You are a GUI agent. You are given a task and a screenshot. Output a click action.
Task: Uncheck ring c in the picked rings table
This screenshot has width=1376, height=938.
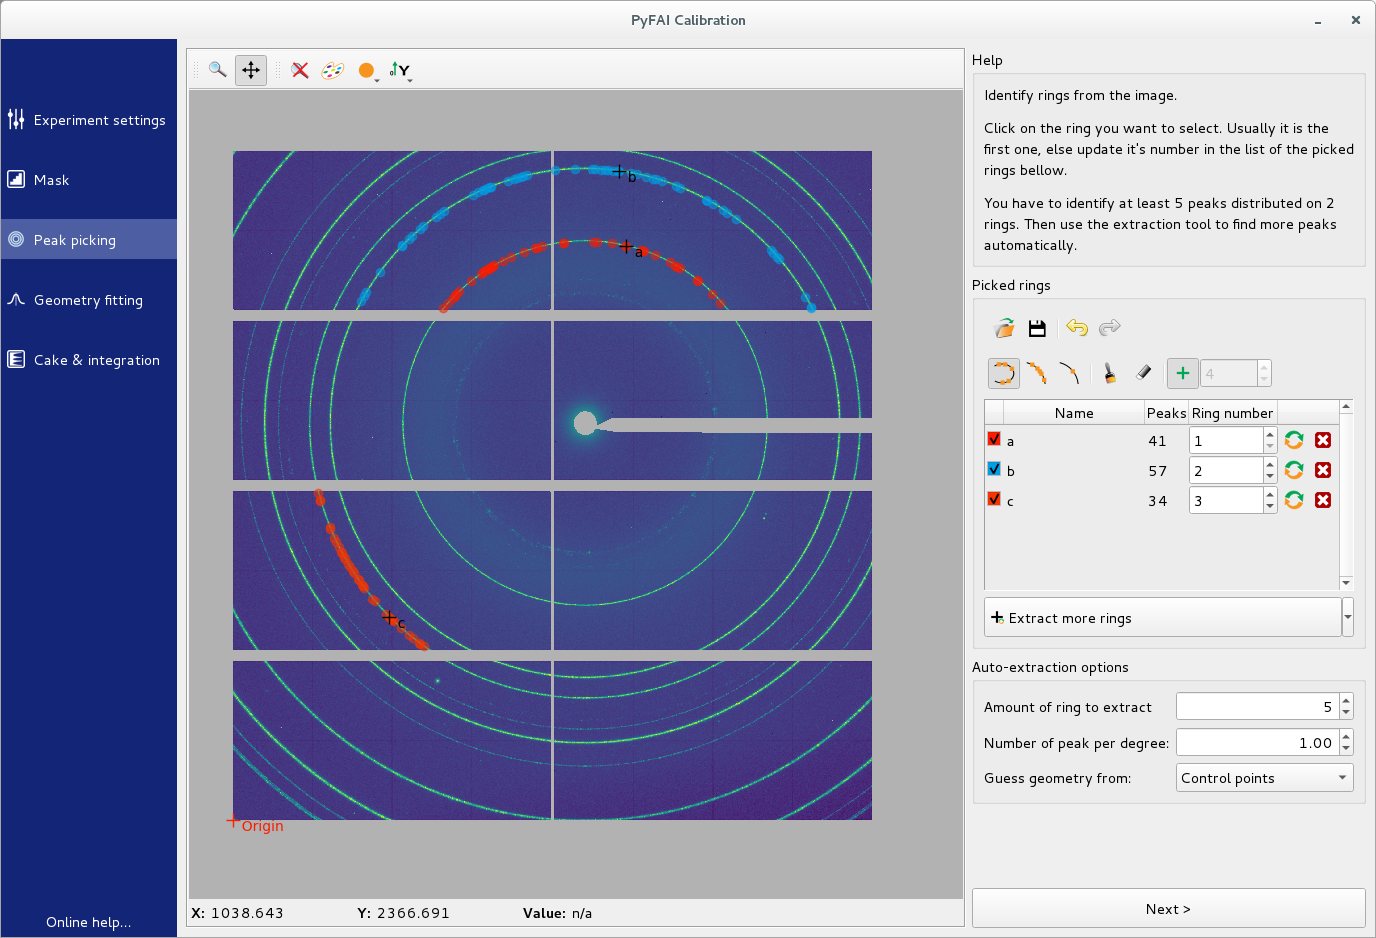click(x=993, y=500)
